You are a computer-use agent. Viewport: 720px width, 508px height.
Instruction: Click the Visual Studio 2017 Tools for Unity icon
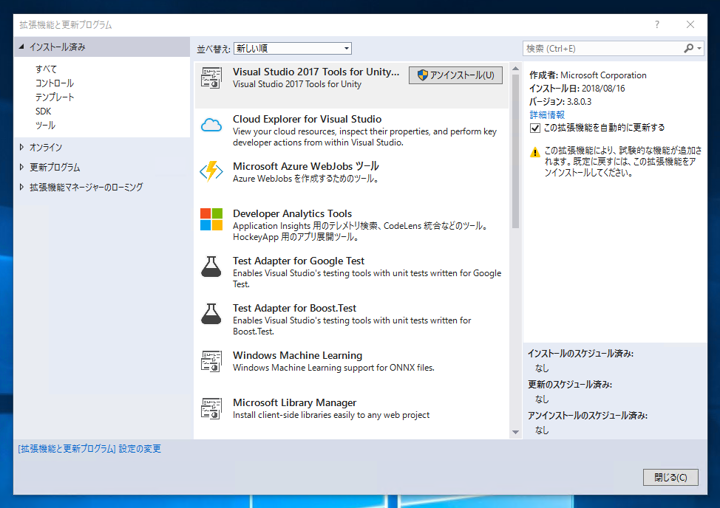click(211, 78)
